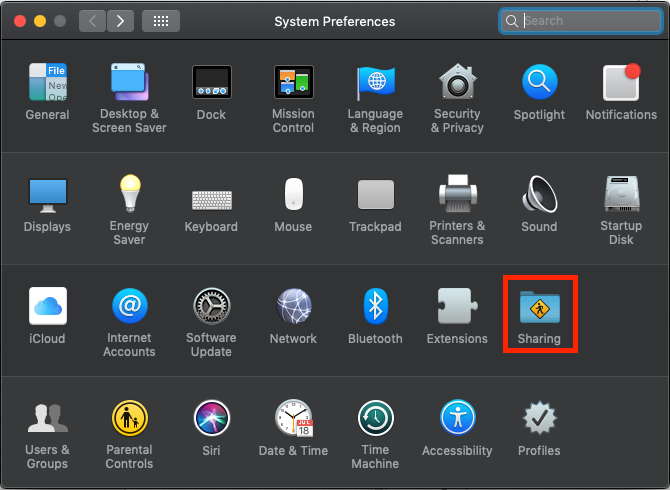Click the forward navigation arrow
Screen dimensions: 670x490
120,21
